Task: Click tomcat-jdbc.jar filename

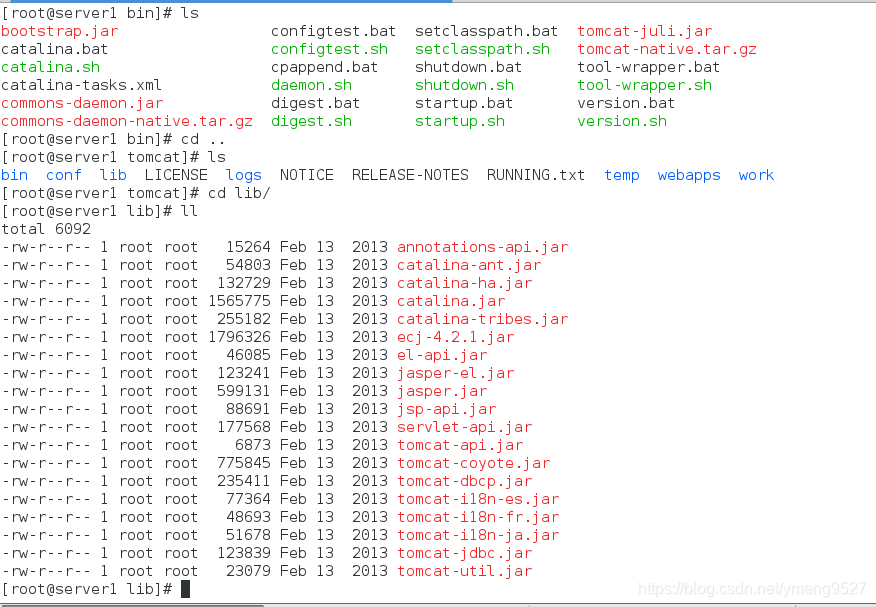Action: (x=465, y=553)
